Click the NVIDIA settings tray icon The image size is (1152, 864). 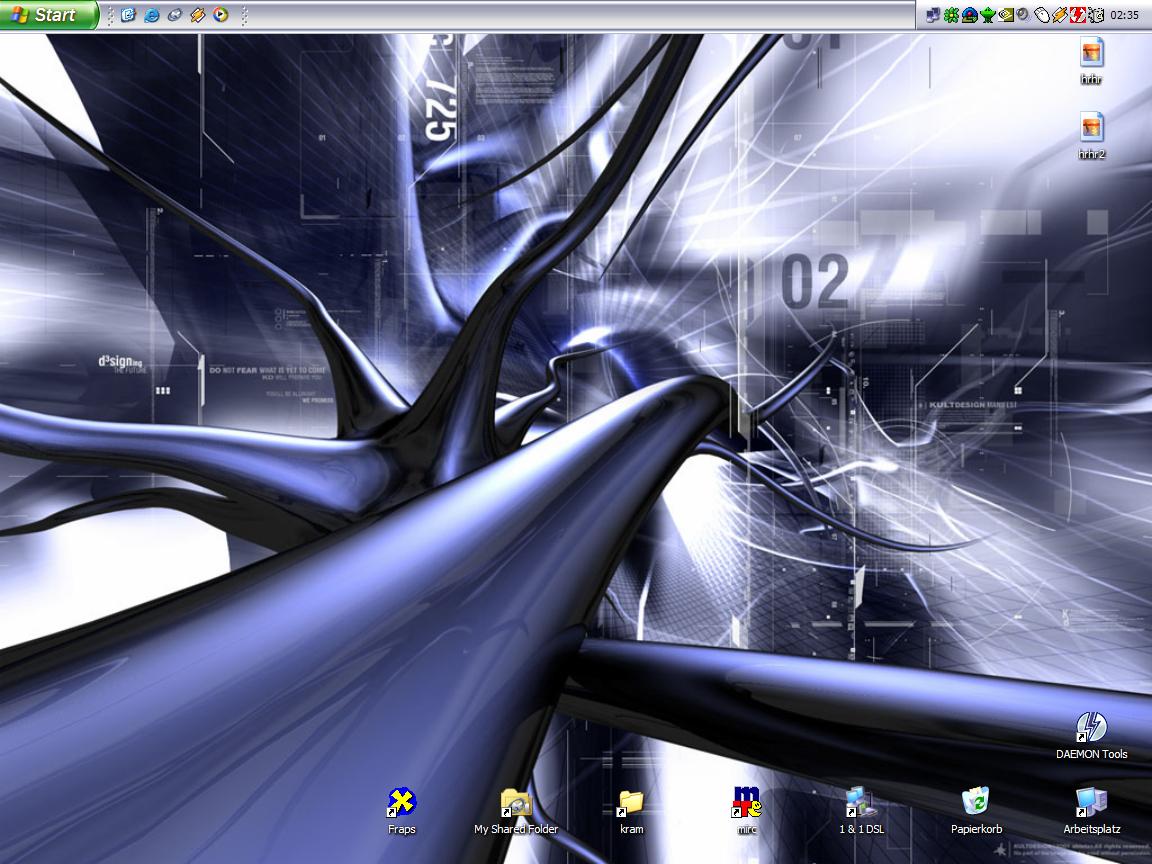1005,15
